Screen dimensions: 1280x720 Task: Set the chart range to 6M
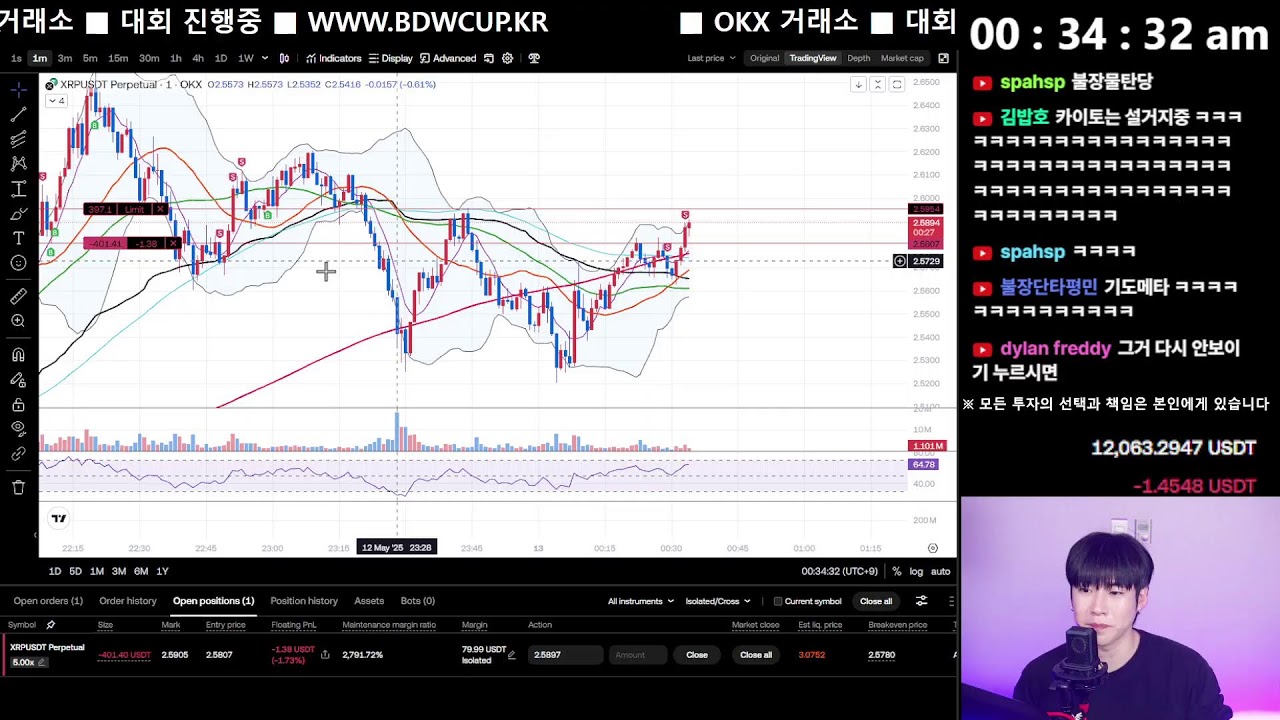point(141,571)
